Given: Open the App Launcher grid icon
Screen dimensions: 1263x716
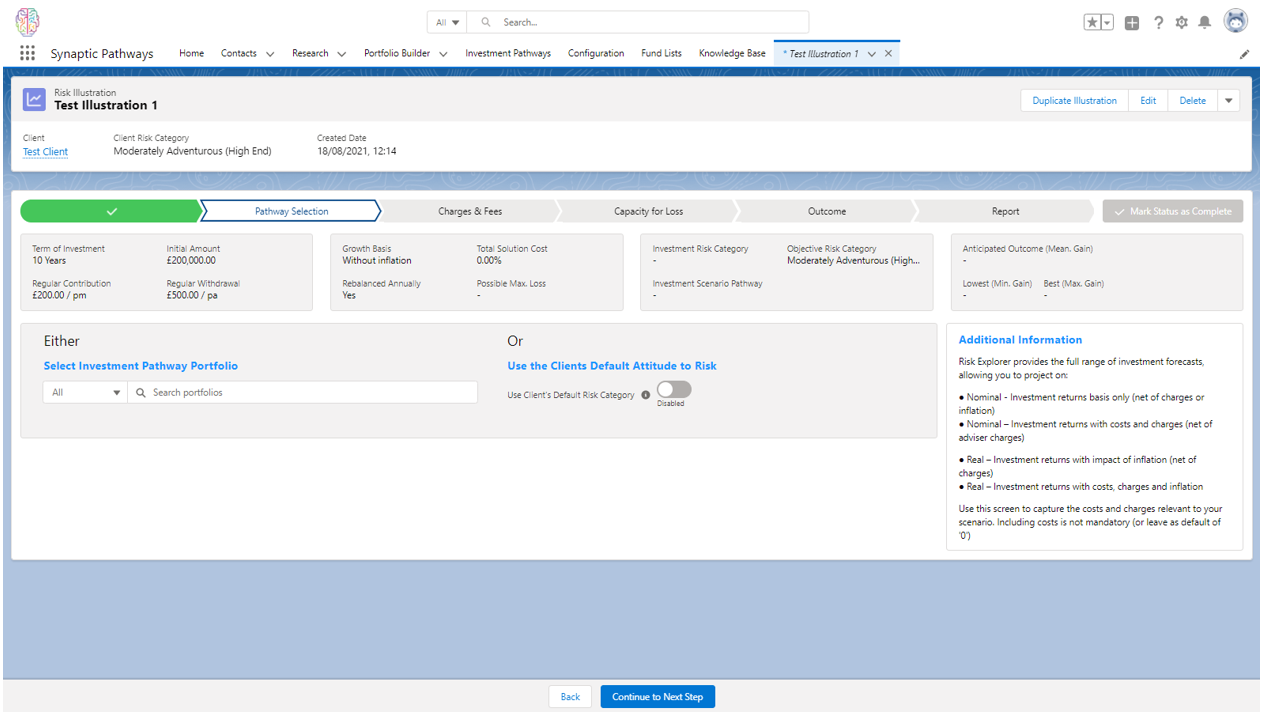Looking at the screenshot, I should tap(27, 53).
